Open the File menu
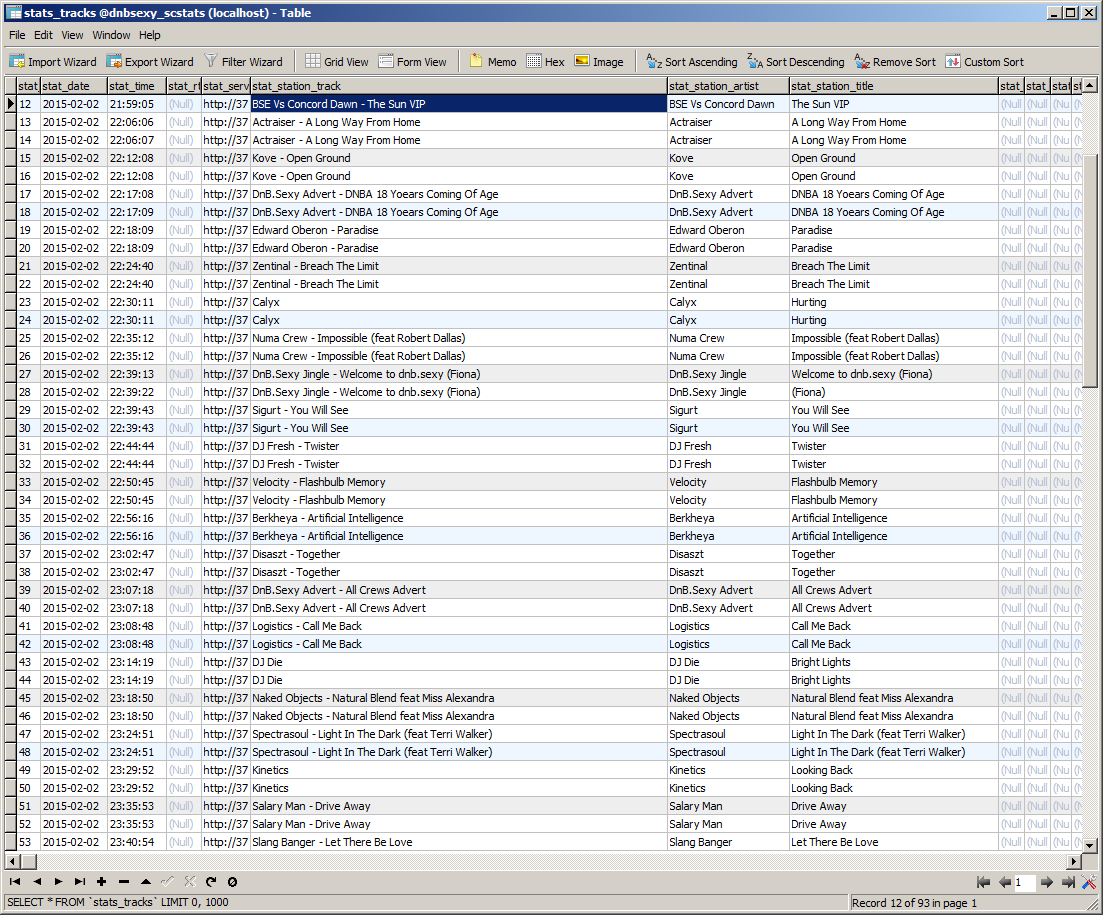This screenshot has height=915, width=1103. point(17,35)
